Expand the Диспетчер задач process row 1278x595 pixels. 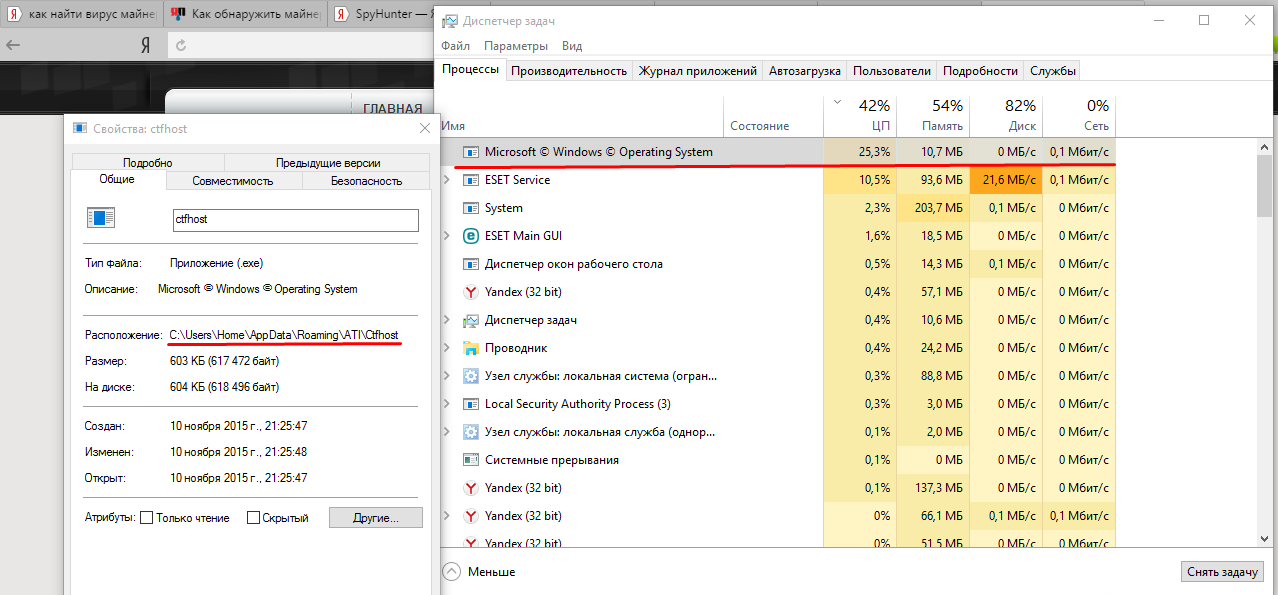[447, 320]
